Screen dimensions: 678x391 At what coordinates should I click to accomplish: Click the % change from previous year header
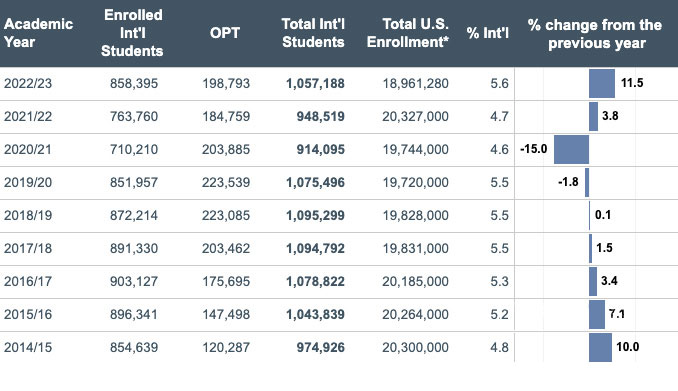(x=595, y=34)
